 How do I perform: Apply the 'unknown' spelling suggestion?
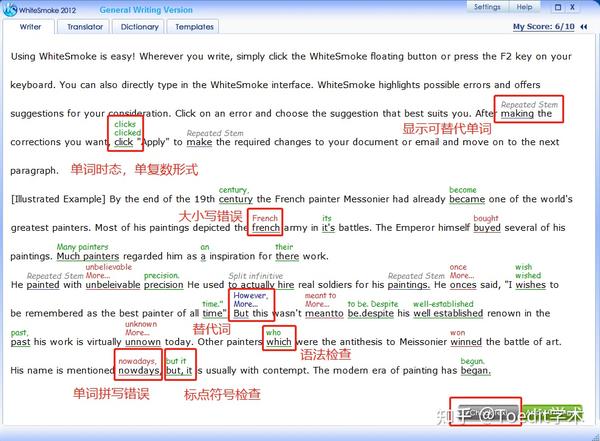point(141,324)
